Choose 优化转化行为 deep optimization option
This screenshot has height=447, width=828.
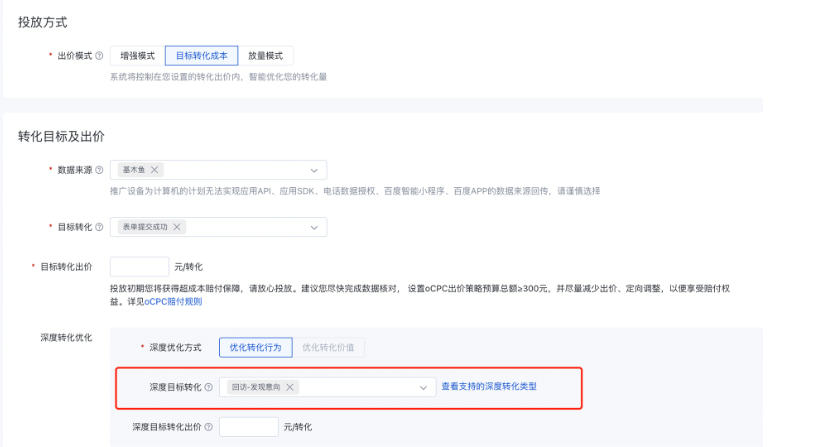[x=256, y=347]
